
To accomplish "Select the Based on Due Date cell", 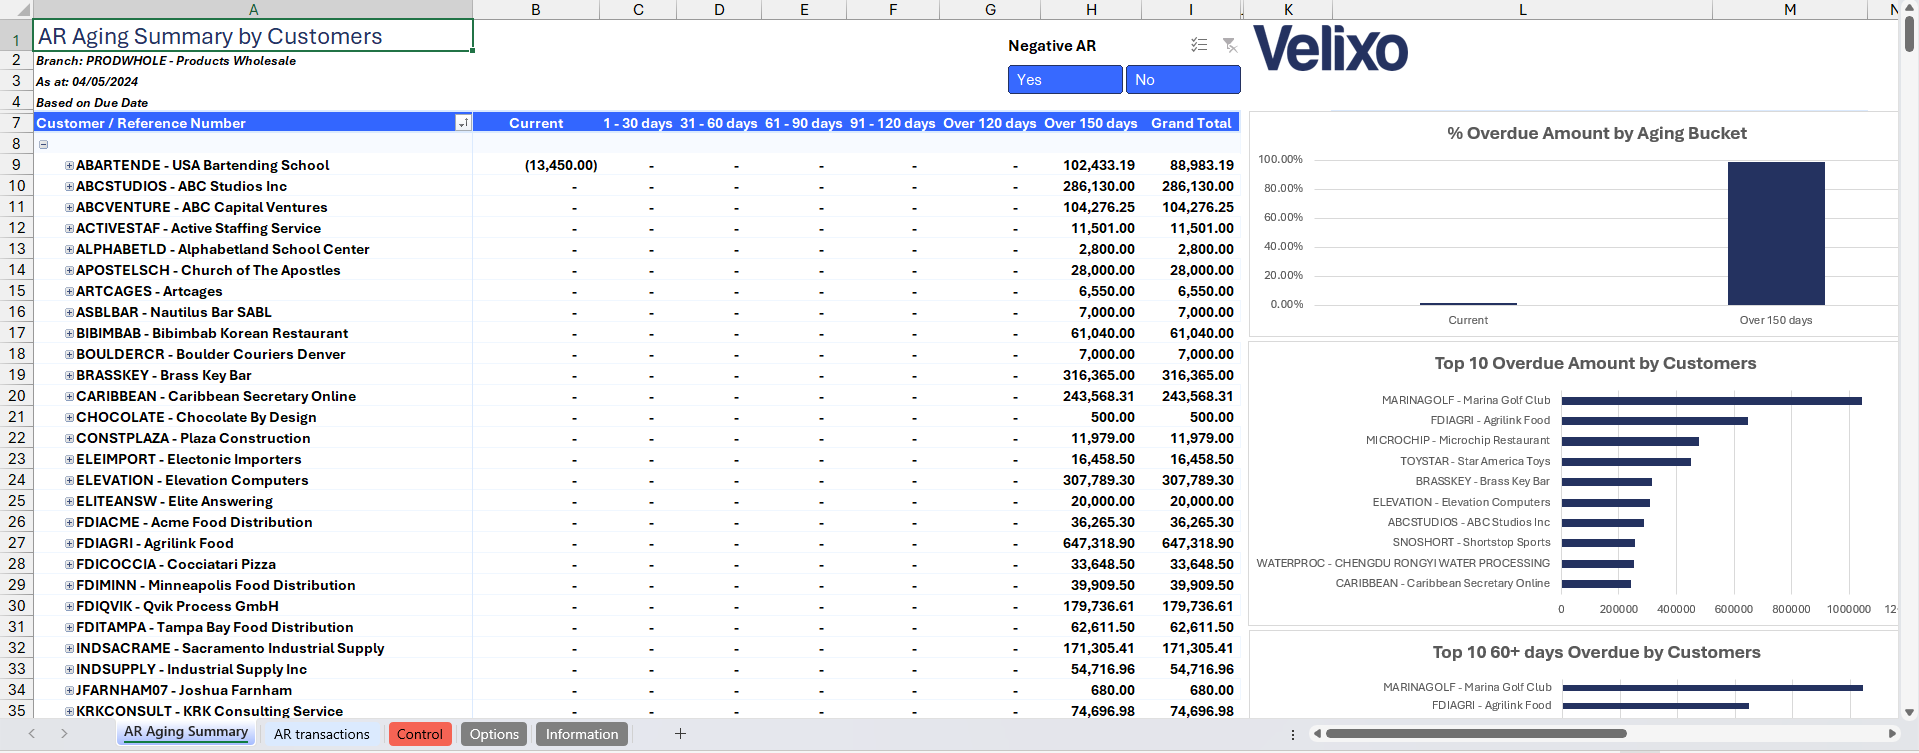I will [x=253, y=103].
